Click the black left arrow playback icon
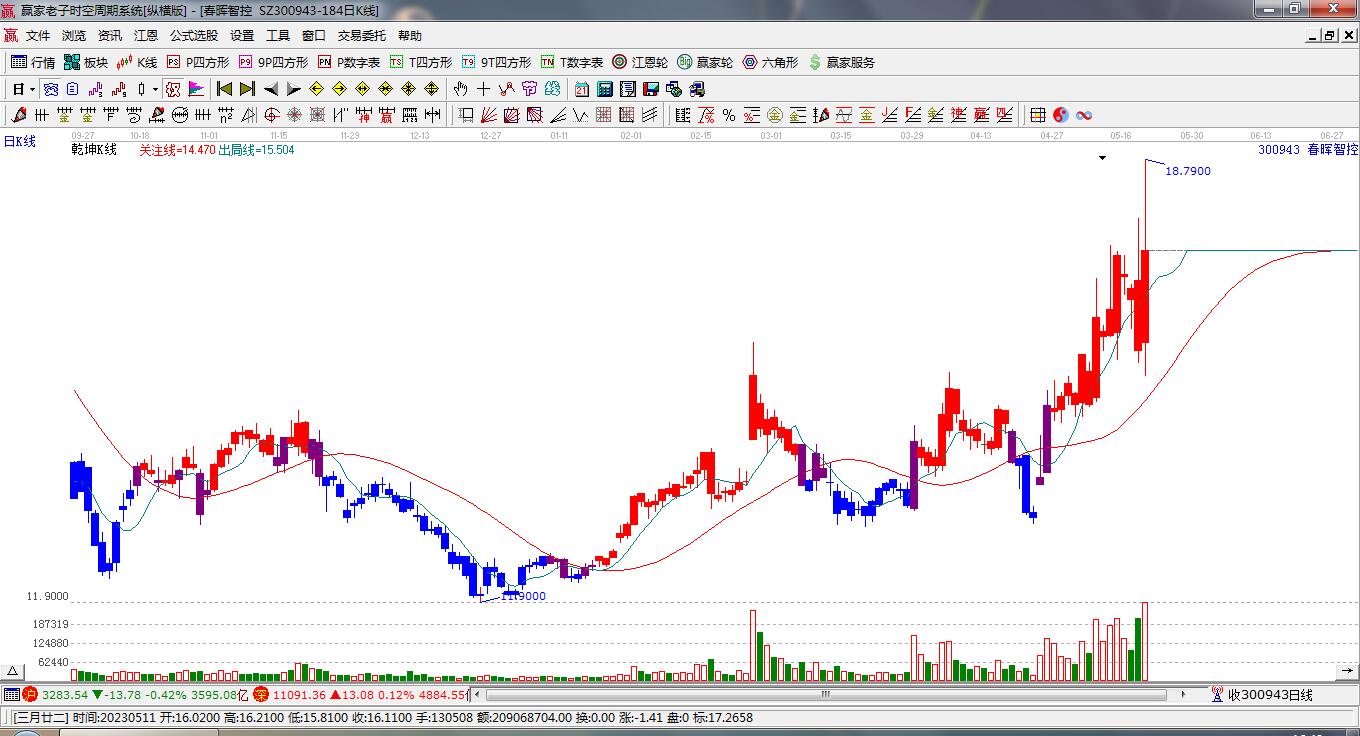The image size is (1360, 736). [x=271, y=89]
